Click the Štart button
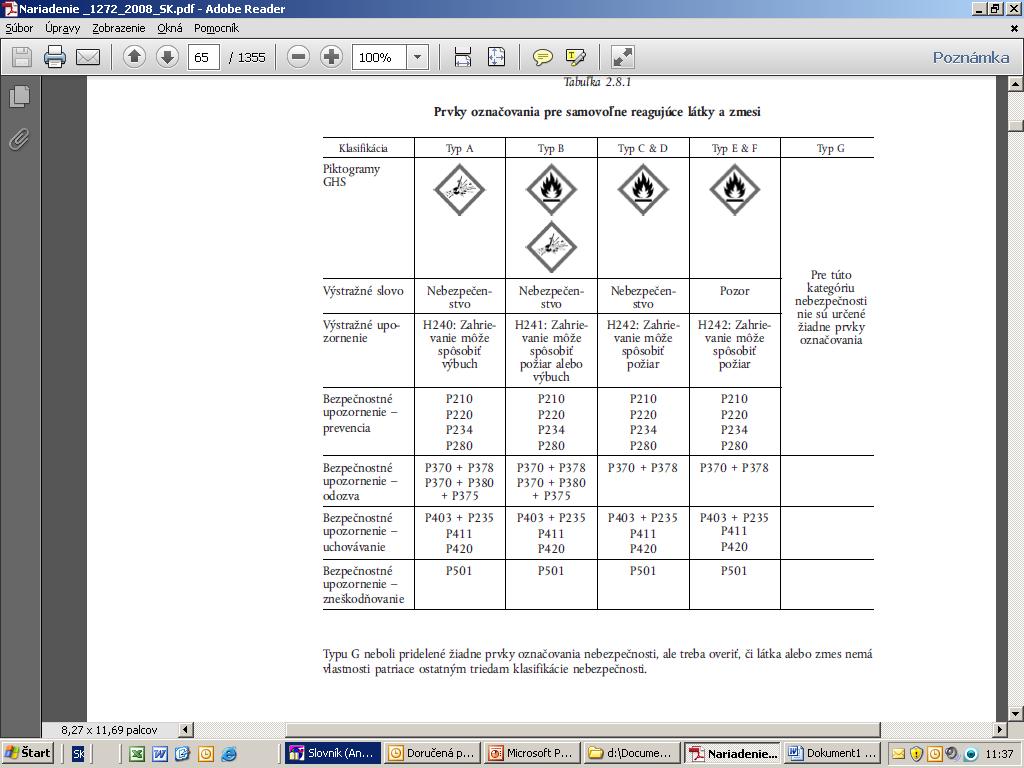1024x768 pixels. 27,753
